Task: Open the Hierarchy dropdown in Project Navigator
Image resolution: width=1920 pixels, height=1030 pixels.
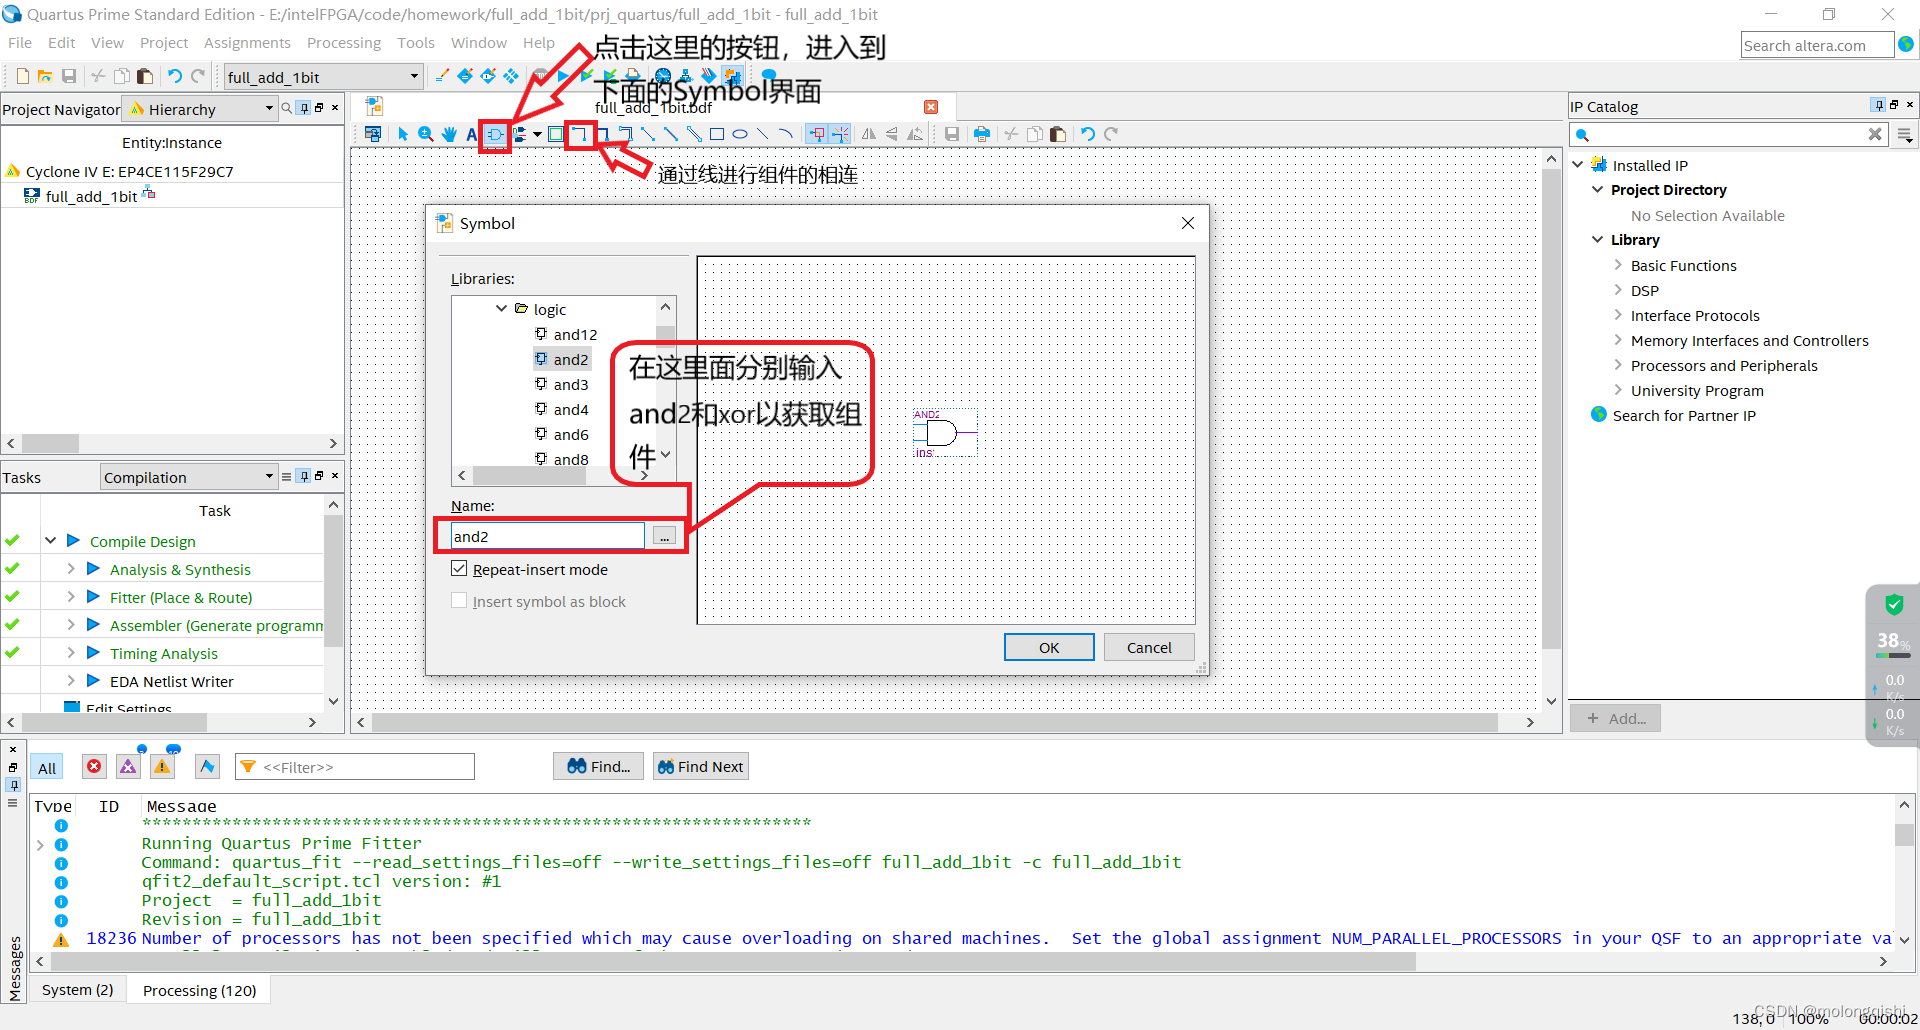Action: 199,109
